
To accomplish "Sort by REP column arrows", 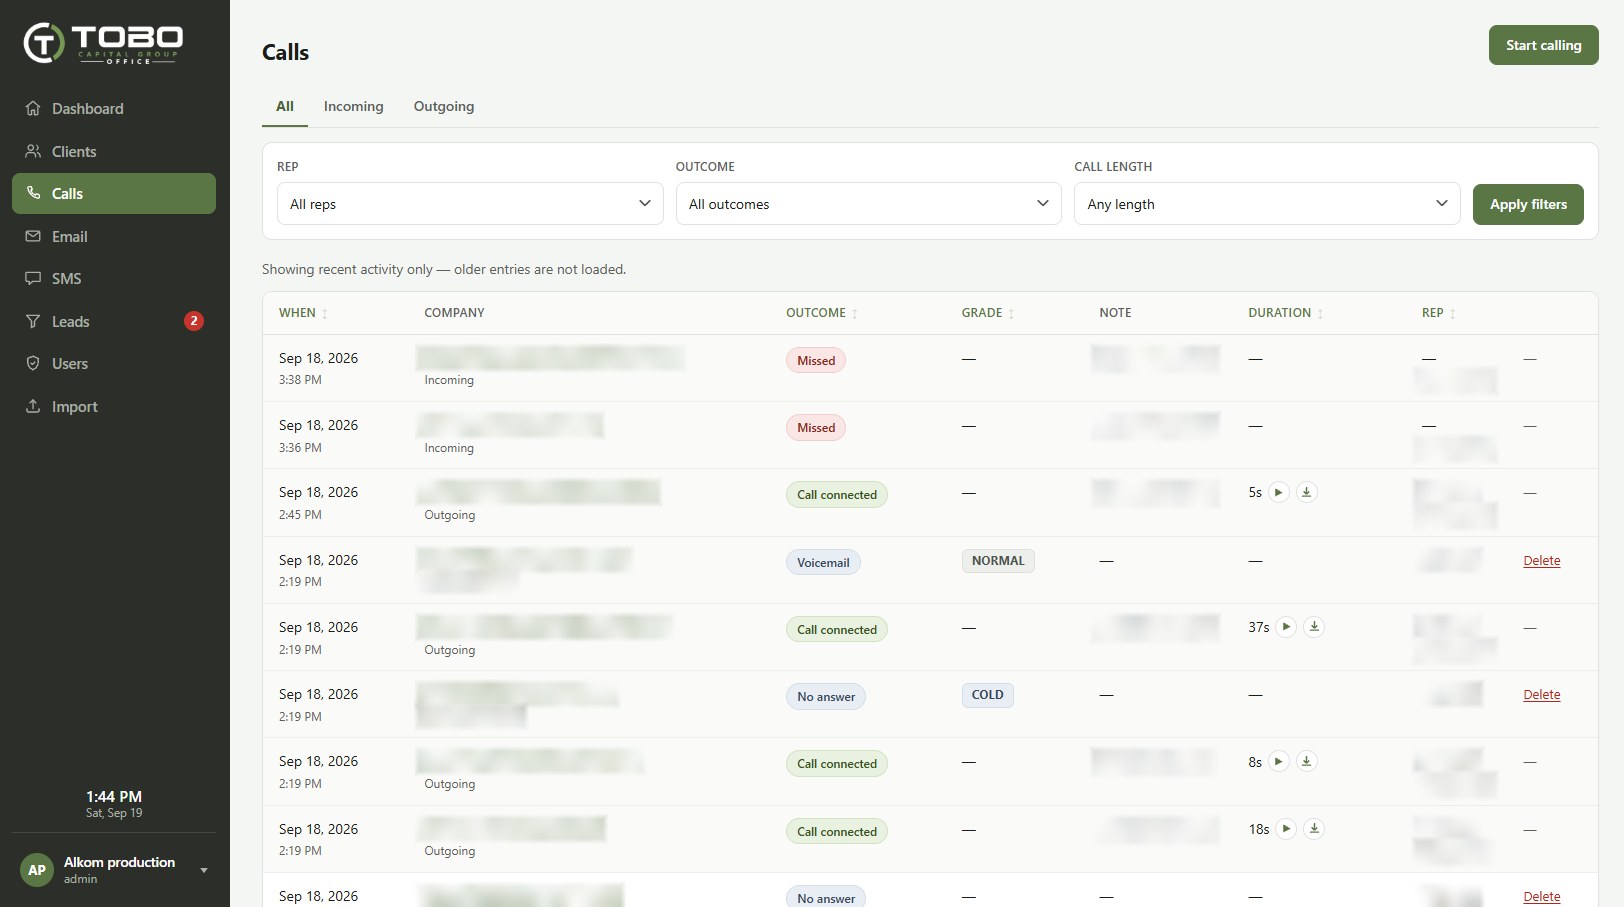I will (1452, 314).
